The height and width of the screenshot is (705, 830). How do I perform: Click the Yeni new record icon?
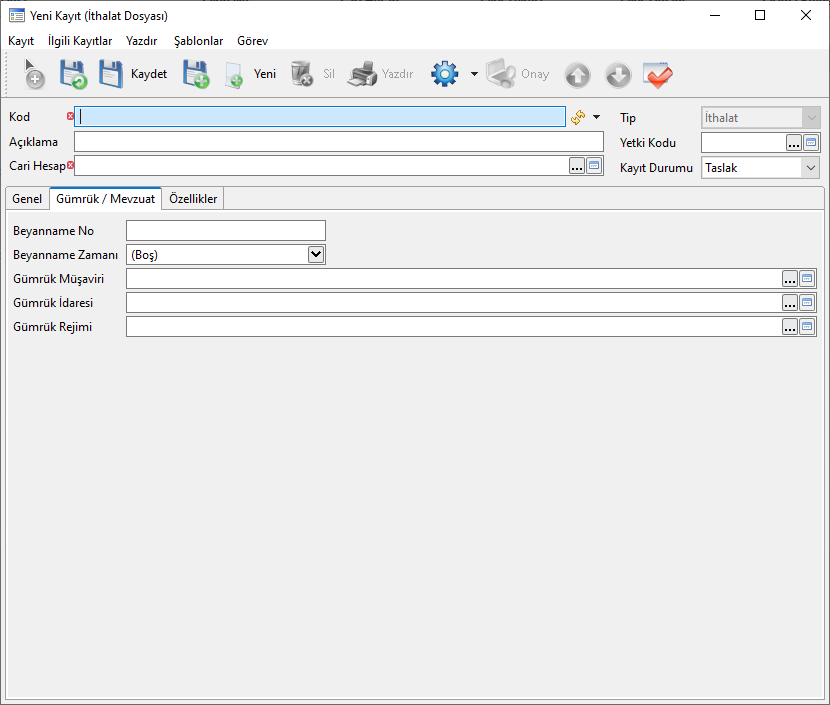click(x=250, y=74)
